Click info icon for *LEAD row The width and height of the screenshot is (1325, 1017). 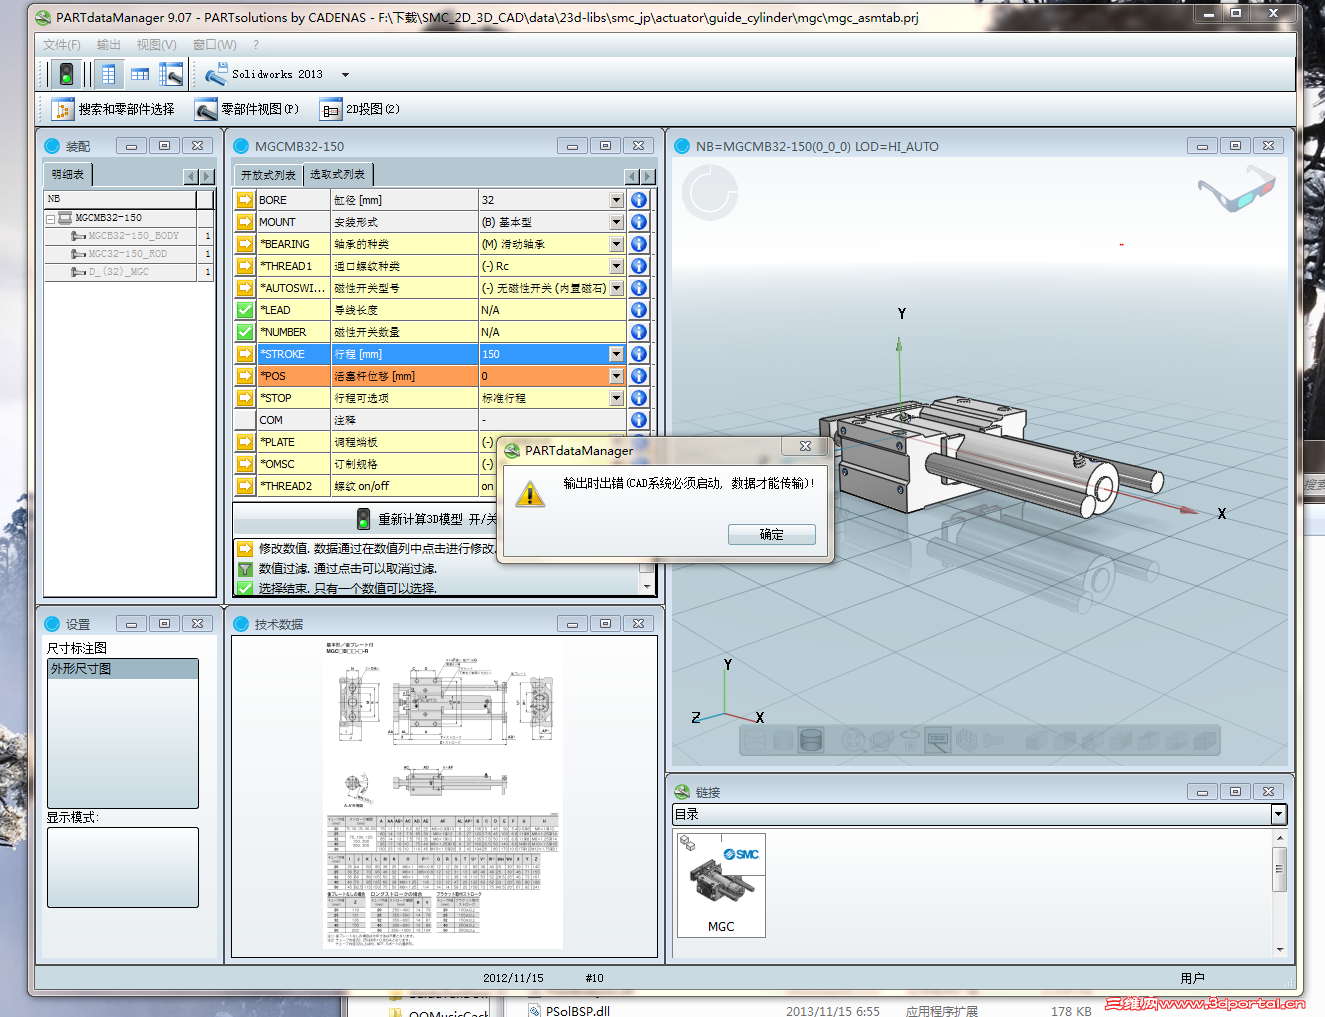pos(639,310)
